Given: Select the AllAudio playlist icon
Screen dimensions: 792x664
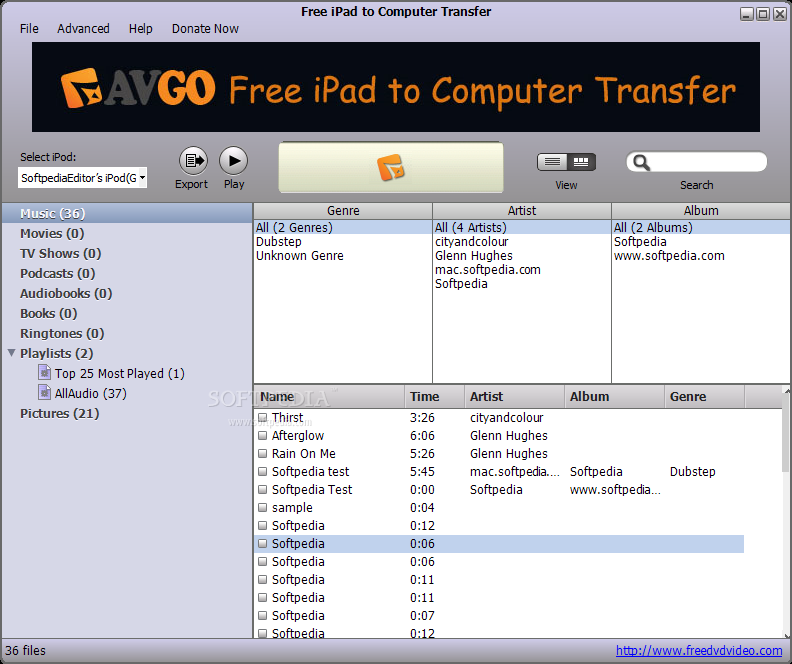Looking at the screenshot, I should (x=44, y=393).
